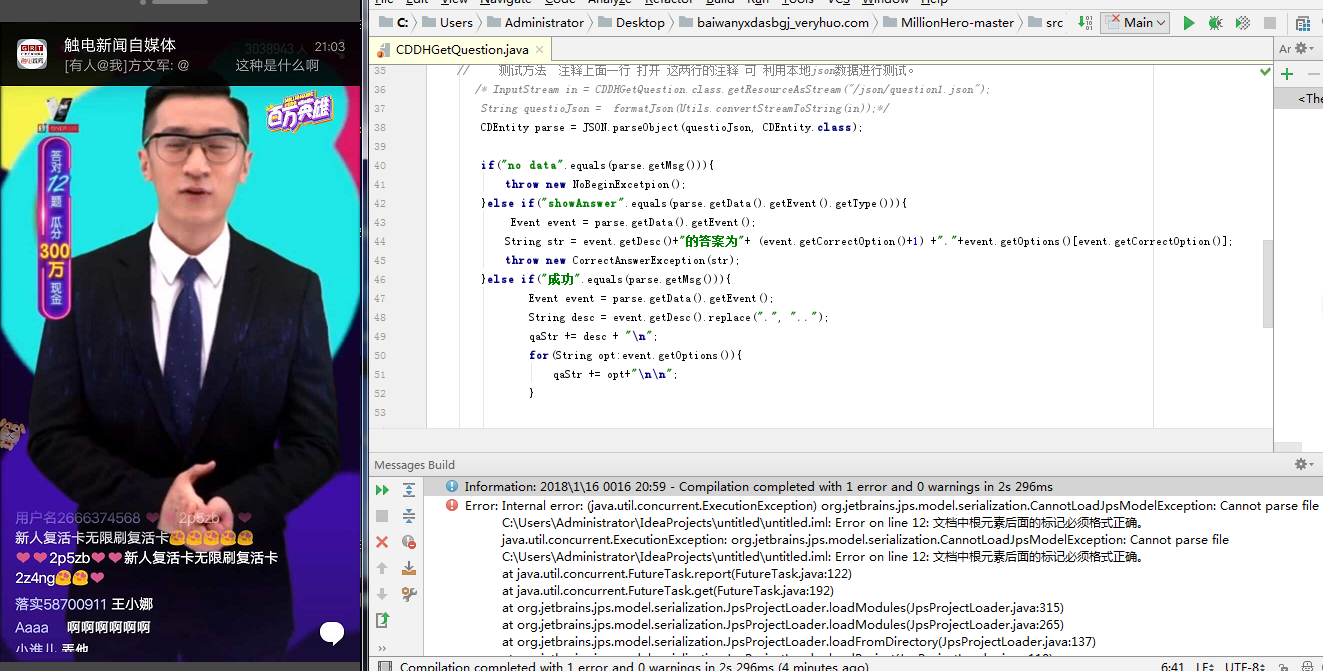Click src folder breadcrumb

point(1045,22)
